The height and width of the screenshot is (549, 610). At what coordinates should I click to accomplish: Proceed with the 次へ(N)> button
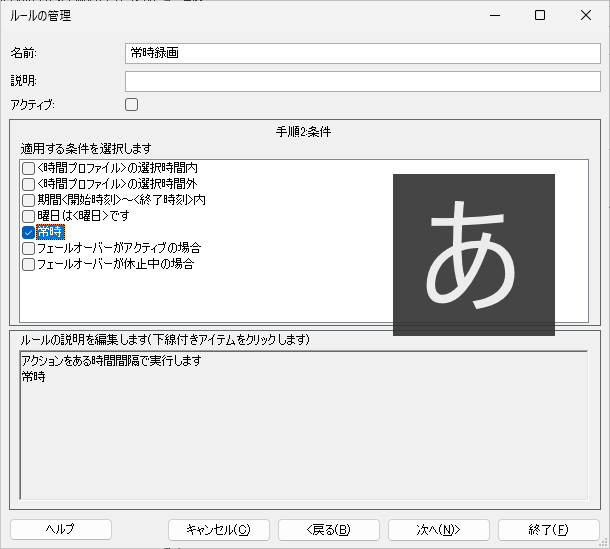pos(438,530)
